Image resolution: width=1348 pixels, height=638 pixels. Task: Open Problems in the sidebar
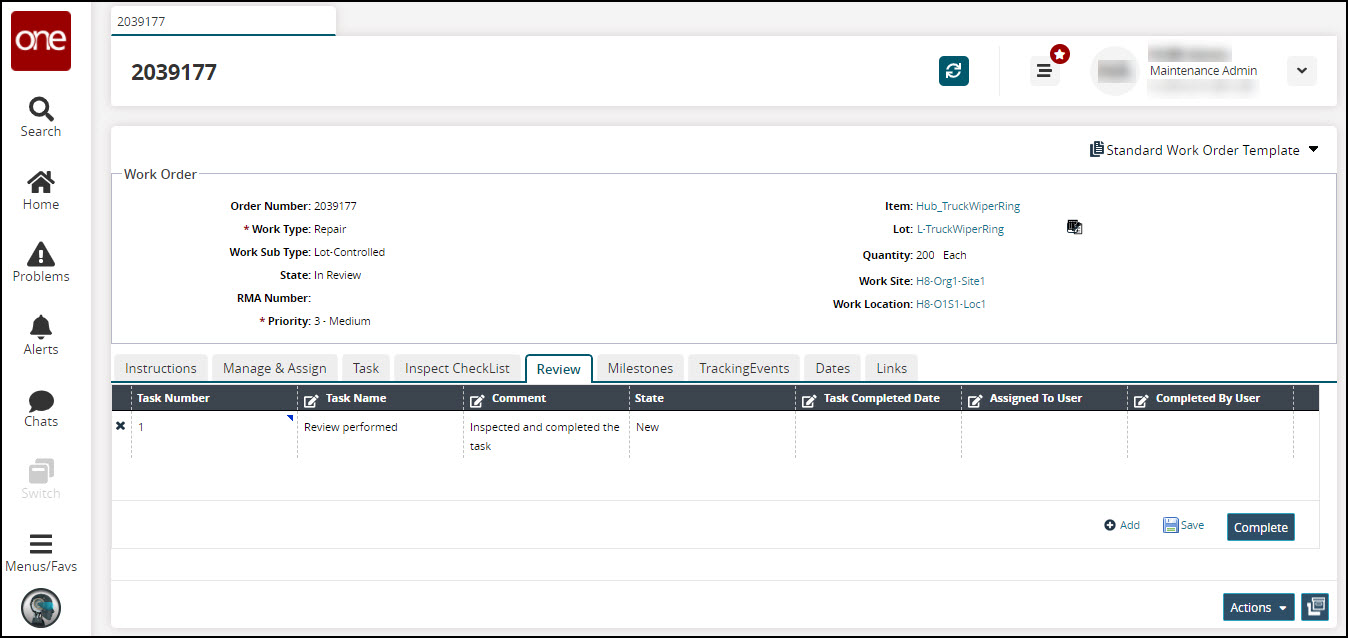tap(41, 263)
